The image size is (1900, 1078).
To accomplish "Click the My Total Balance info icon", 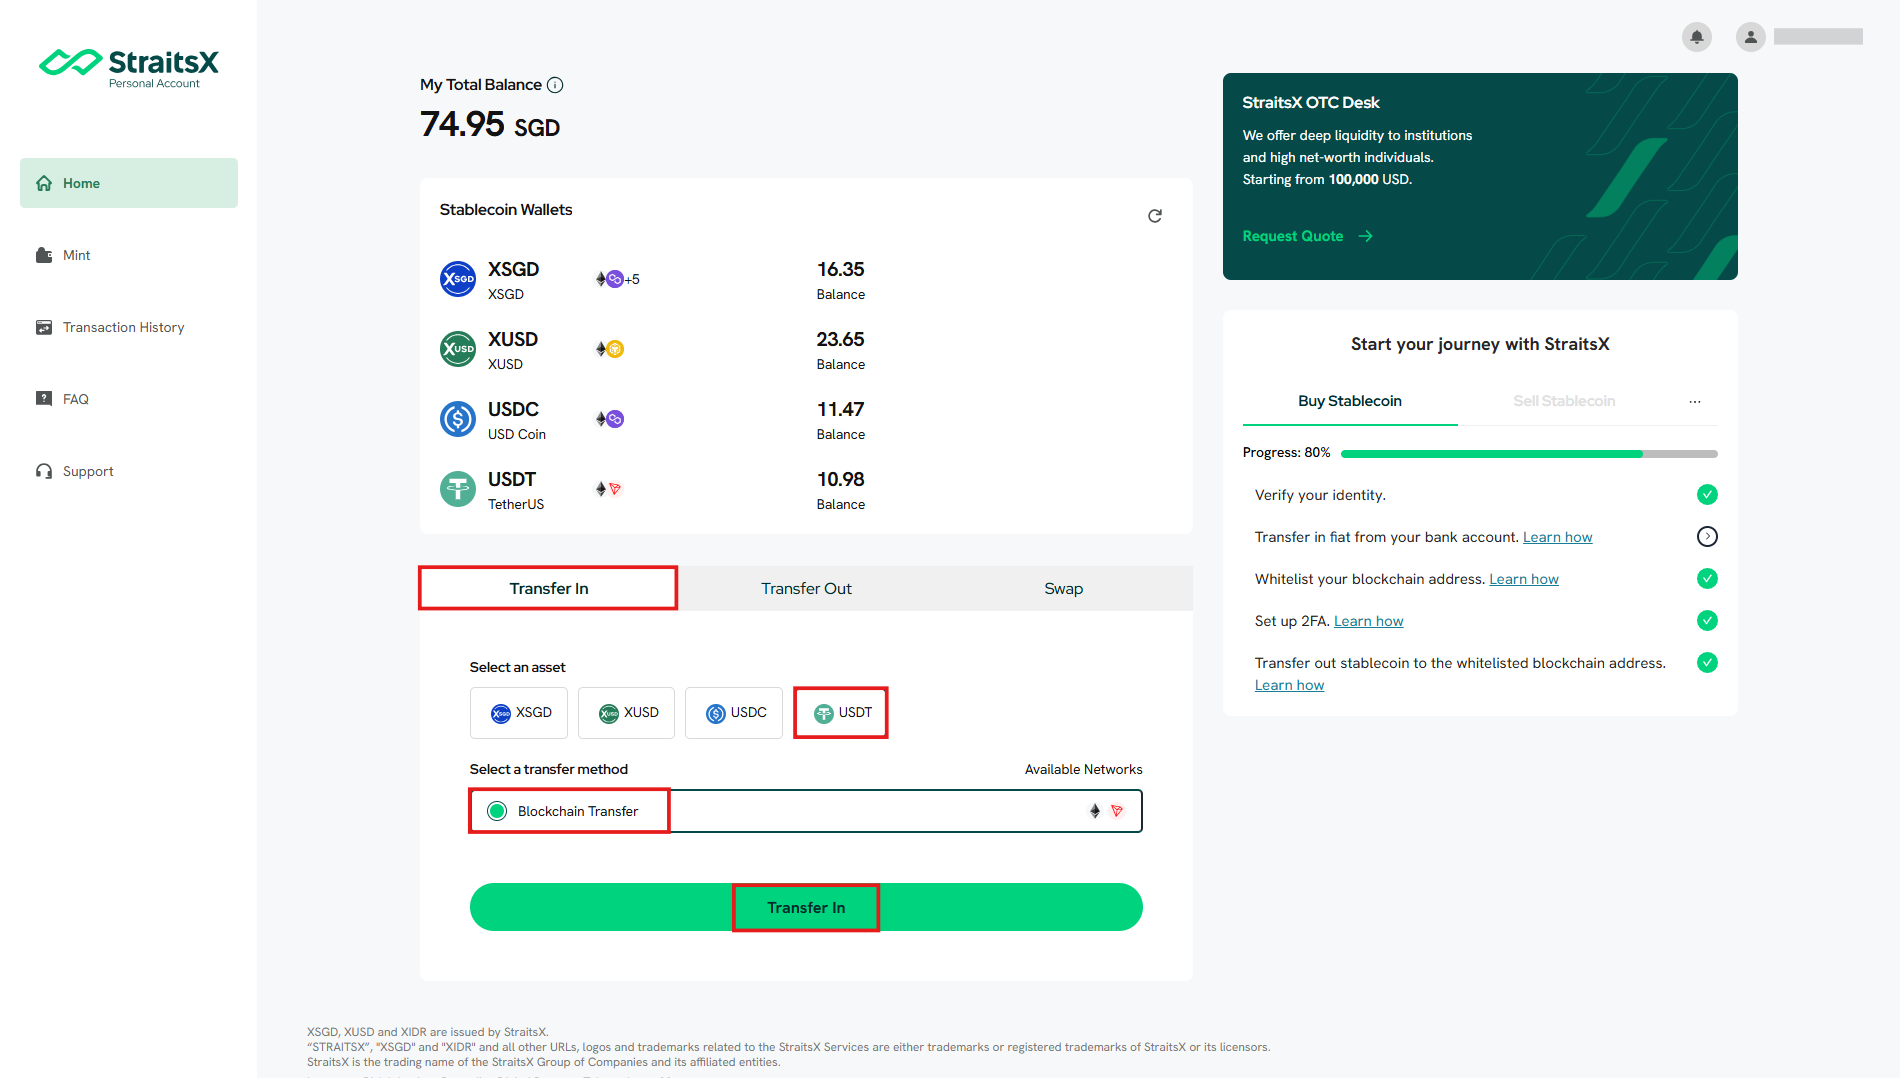I will (x=555, y=85).
